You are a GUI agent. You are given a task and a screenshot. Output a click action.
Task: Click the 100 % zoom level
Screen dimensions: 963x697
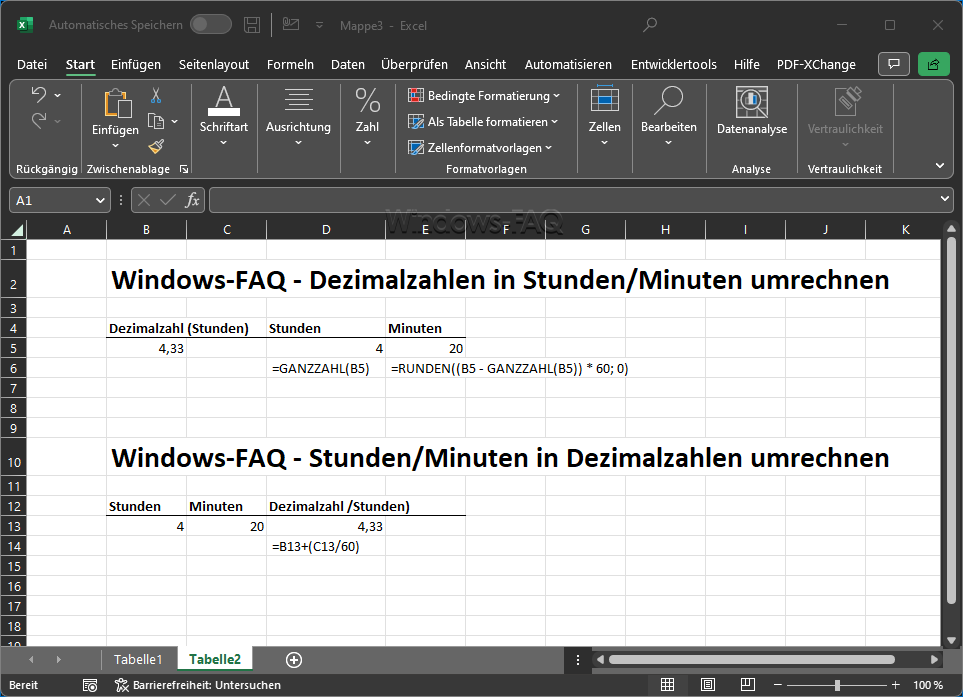pyautogui.click(x=927, y=685)
